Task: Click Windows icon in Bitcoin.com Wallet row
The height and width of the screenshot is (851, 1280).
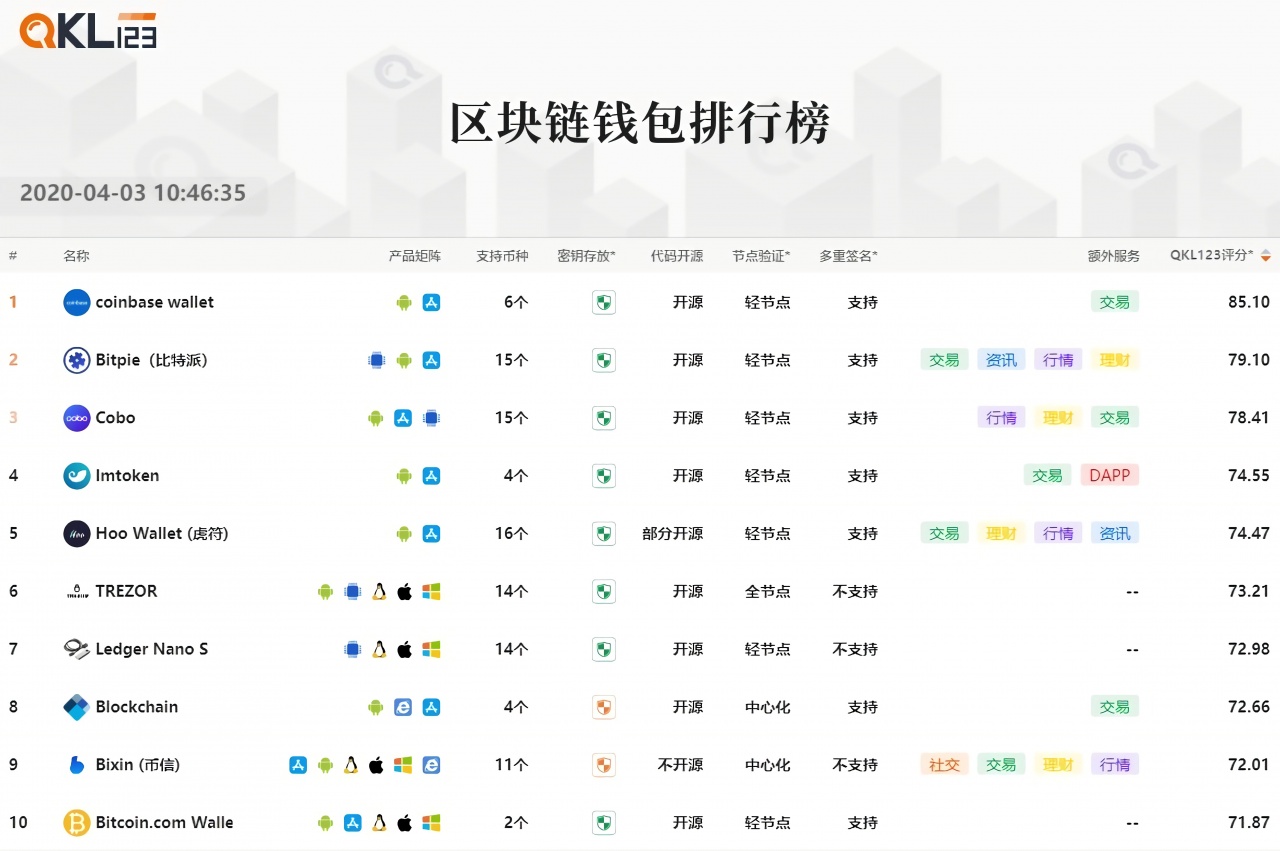Action: click(431, 823)
